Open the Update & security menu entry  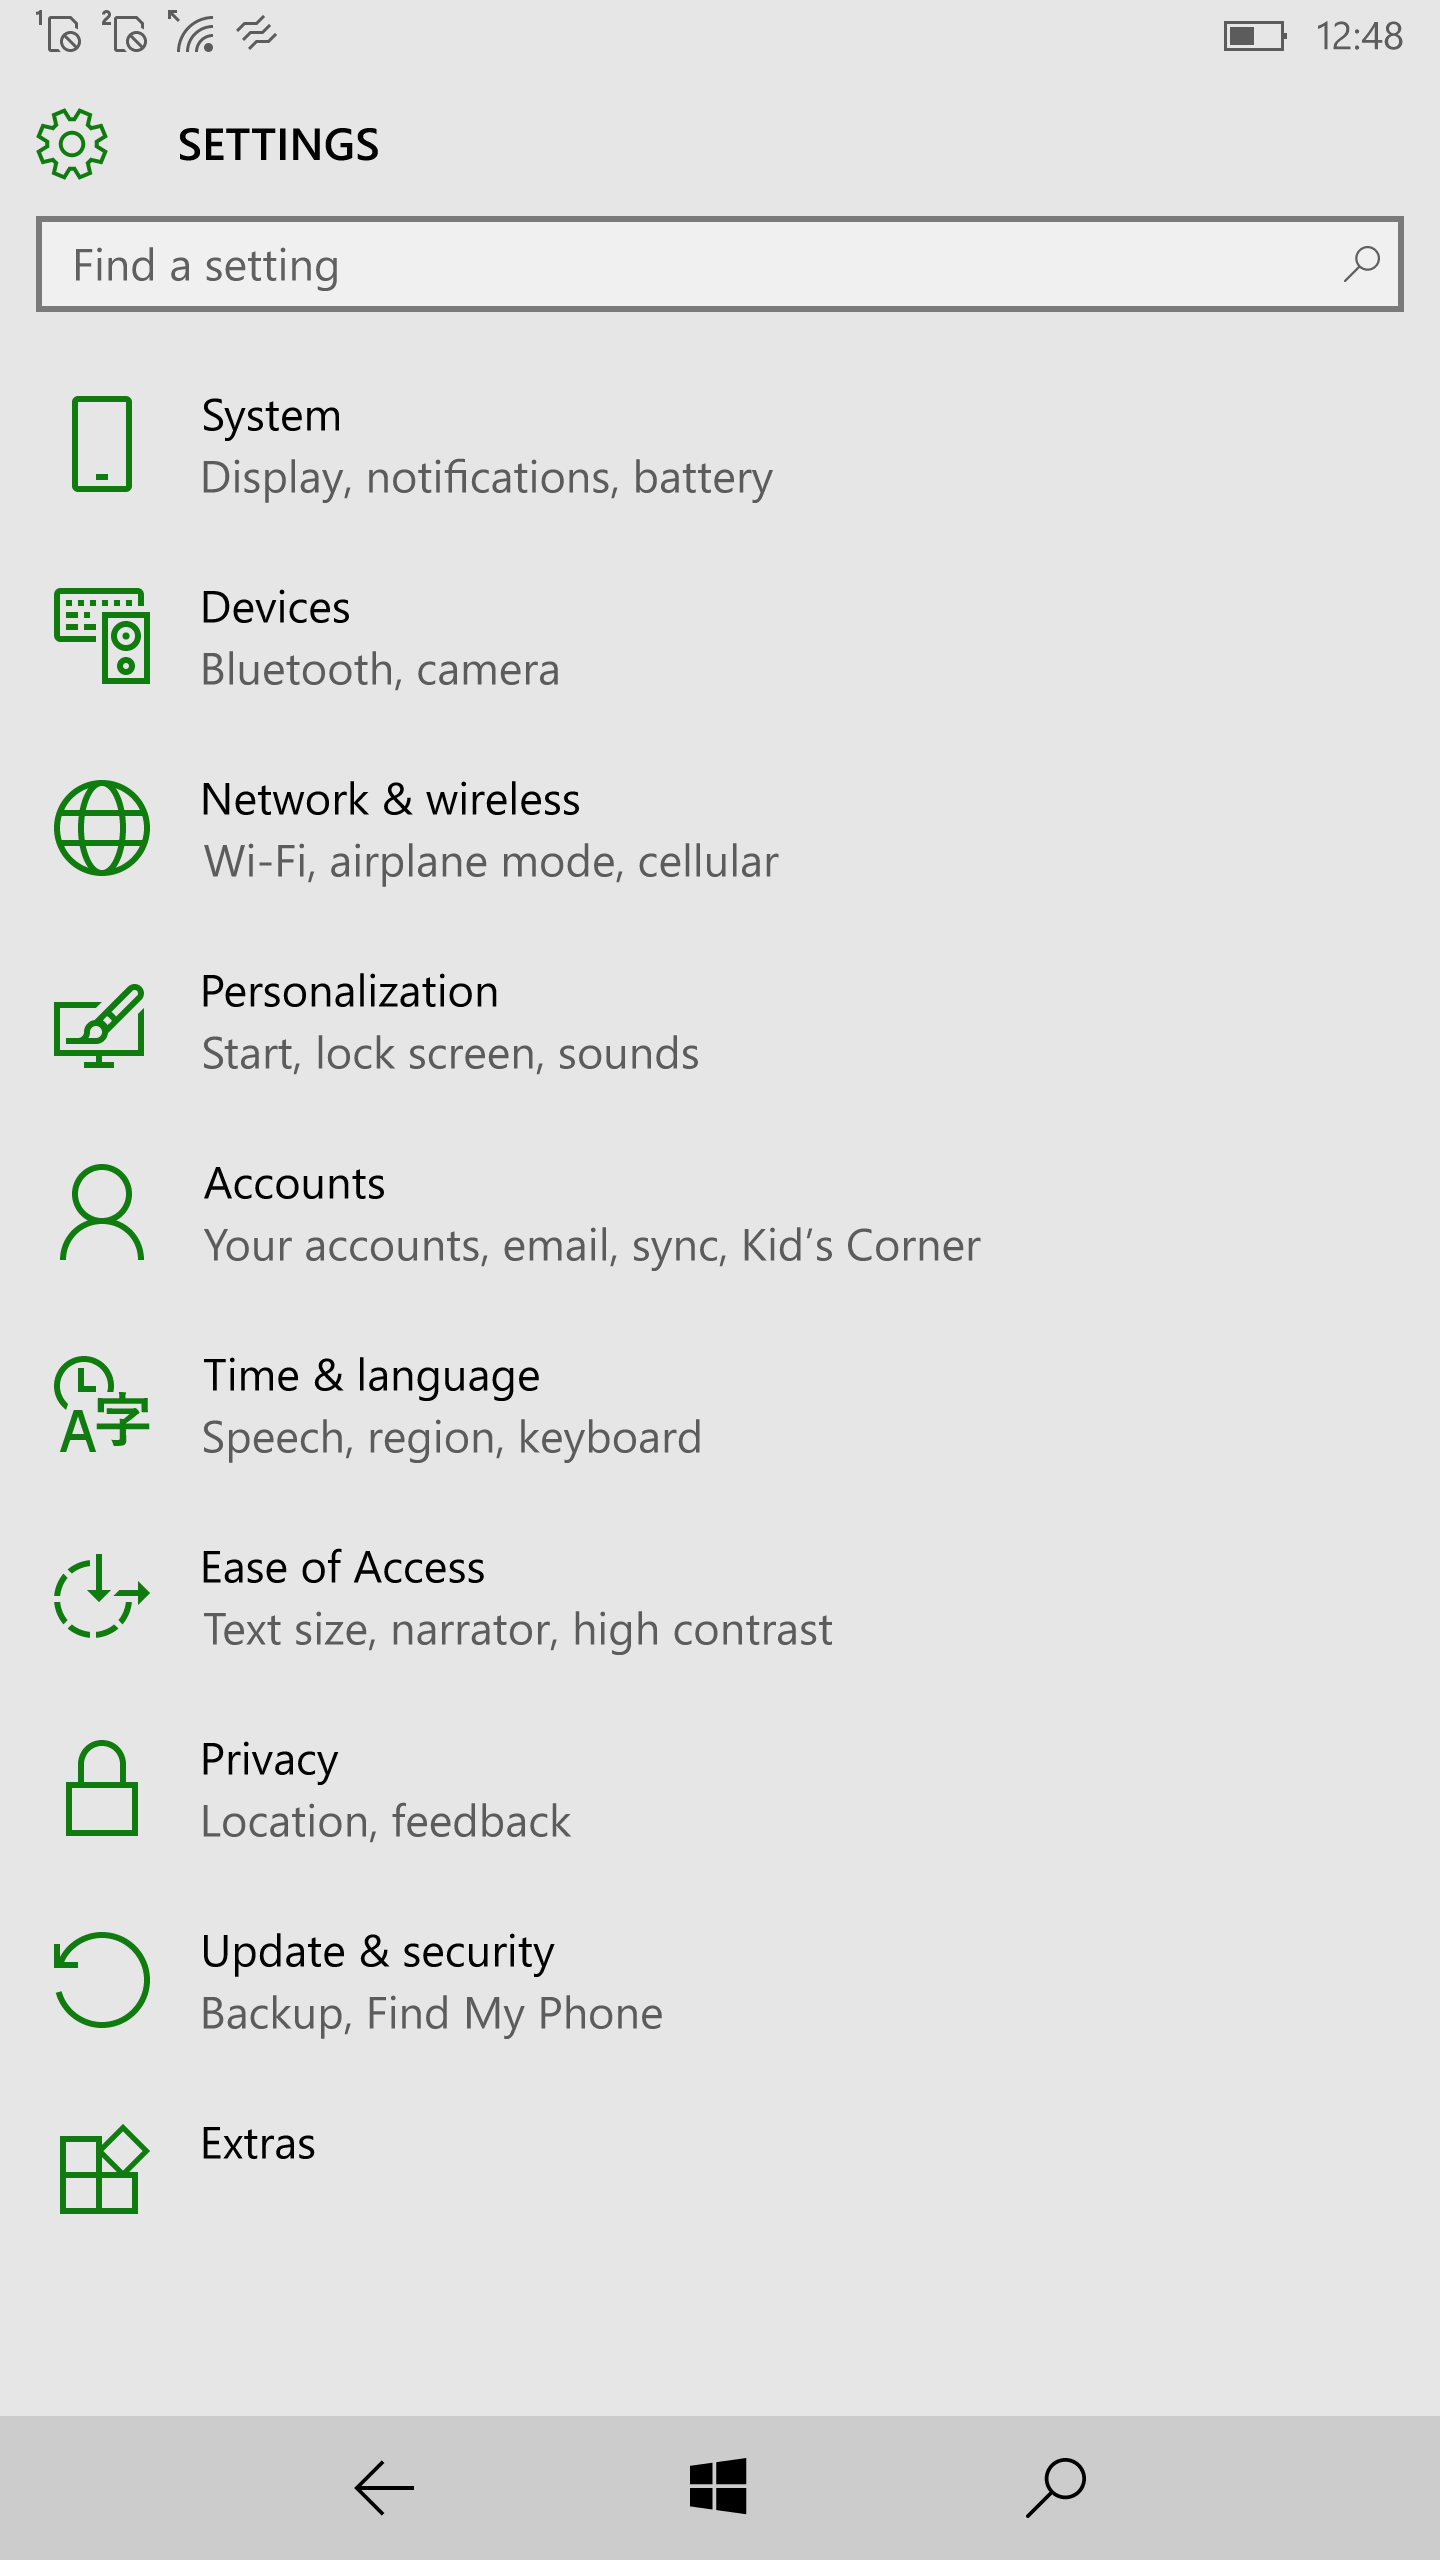720,1981
